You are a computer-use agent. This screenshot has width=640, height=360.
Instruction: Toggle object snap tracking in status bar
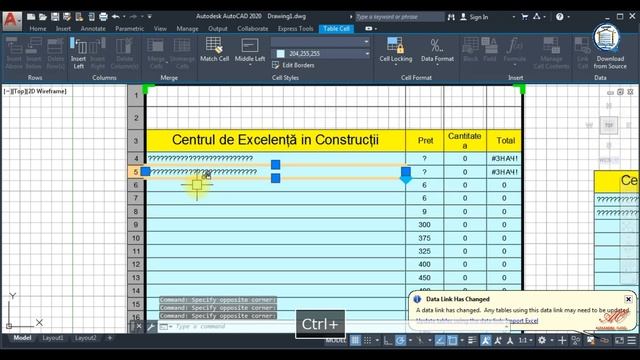click(x=440, y=340)
